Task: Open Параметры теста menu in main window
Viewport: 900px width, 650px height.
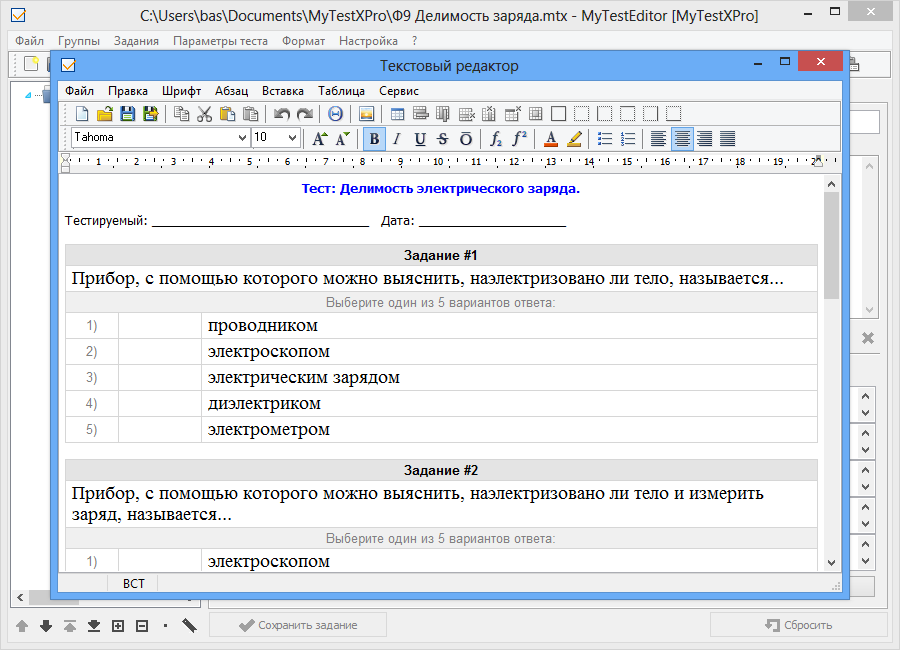Action: [x=220, y=41]
